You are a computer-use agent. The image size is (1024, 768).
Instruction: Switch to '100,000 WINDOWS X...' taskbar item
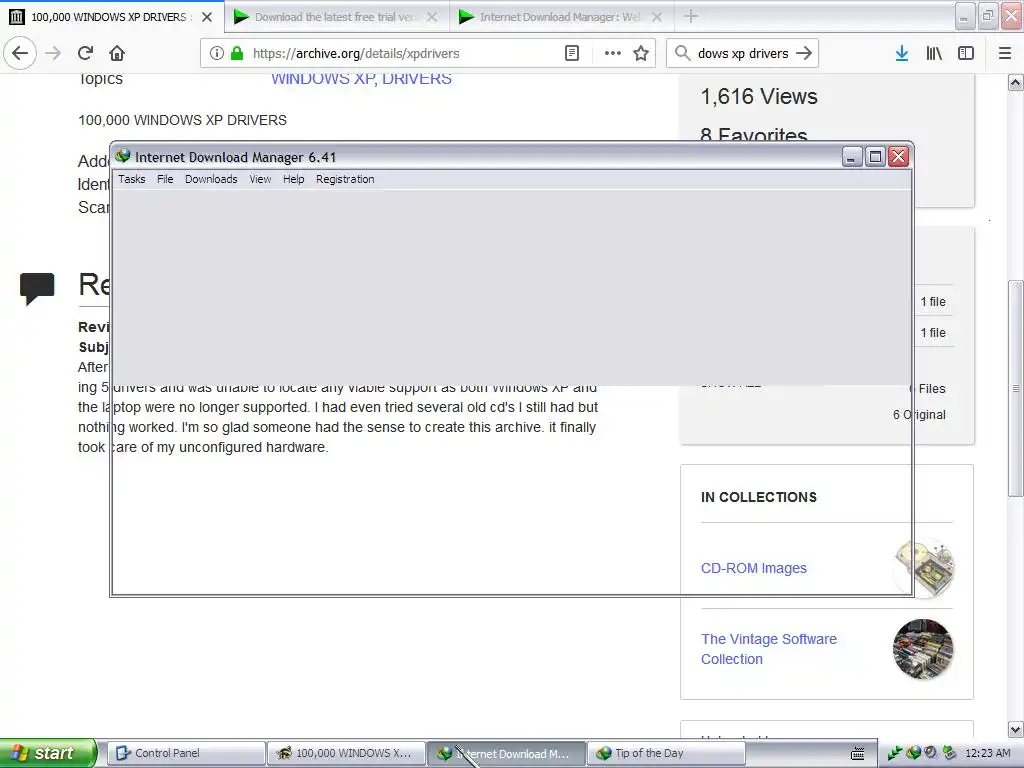347,753
